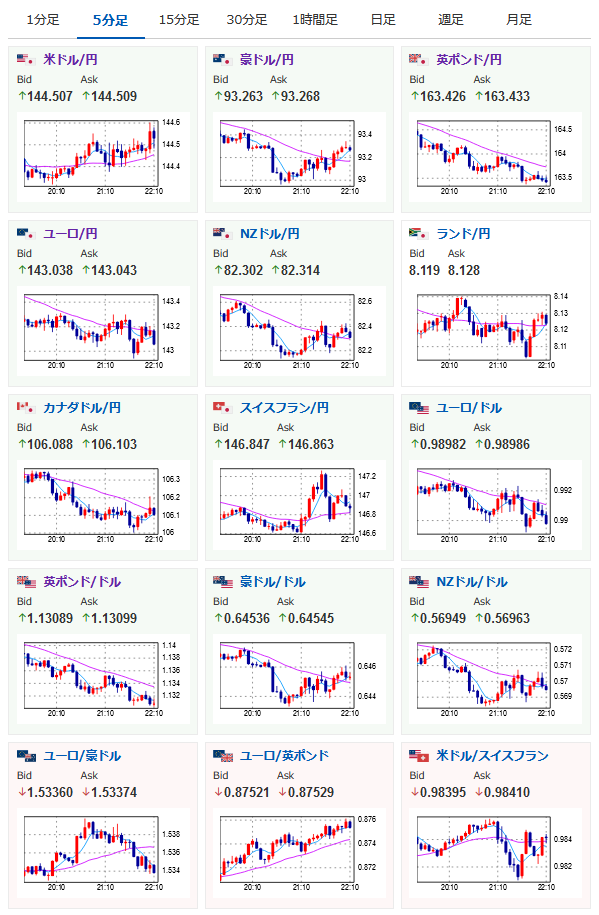Click the UK-Japan flag icon for 英ポンド/円
The width and height of the screenshot is (599, 915).
click(419, 60)
